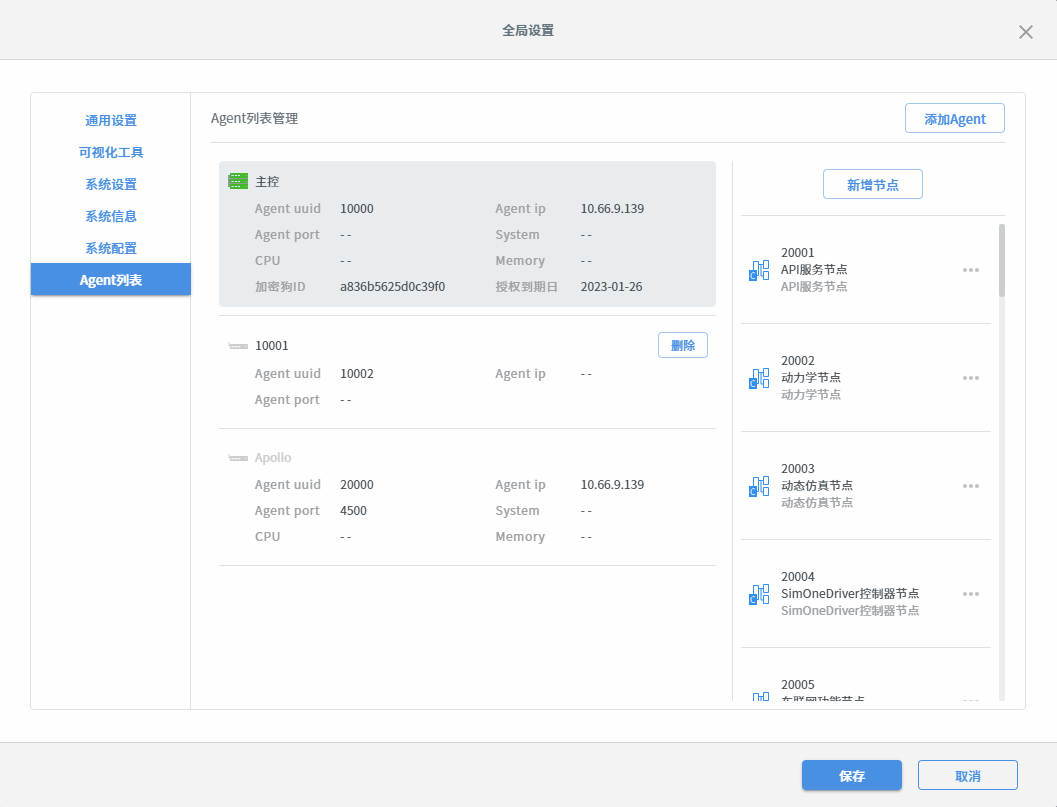The image size is (1057, 807).
Task: Click the 20001 API服务节点 node icon
Action: (x=759, y=270)
